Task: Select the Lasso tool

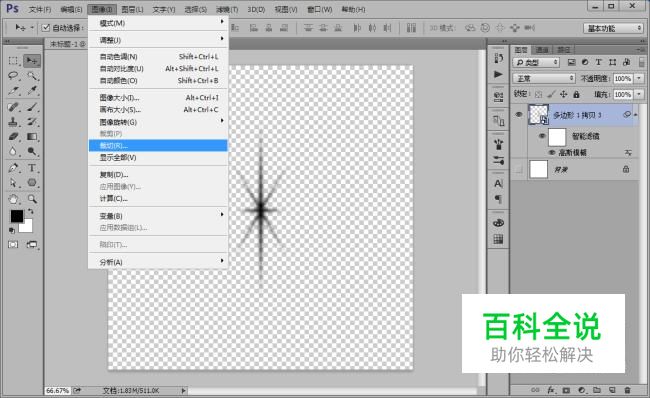Action: point(13,76)
